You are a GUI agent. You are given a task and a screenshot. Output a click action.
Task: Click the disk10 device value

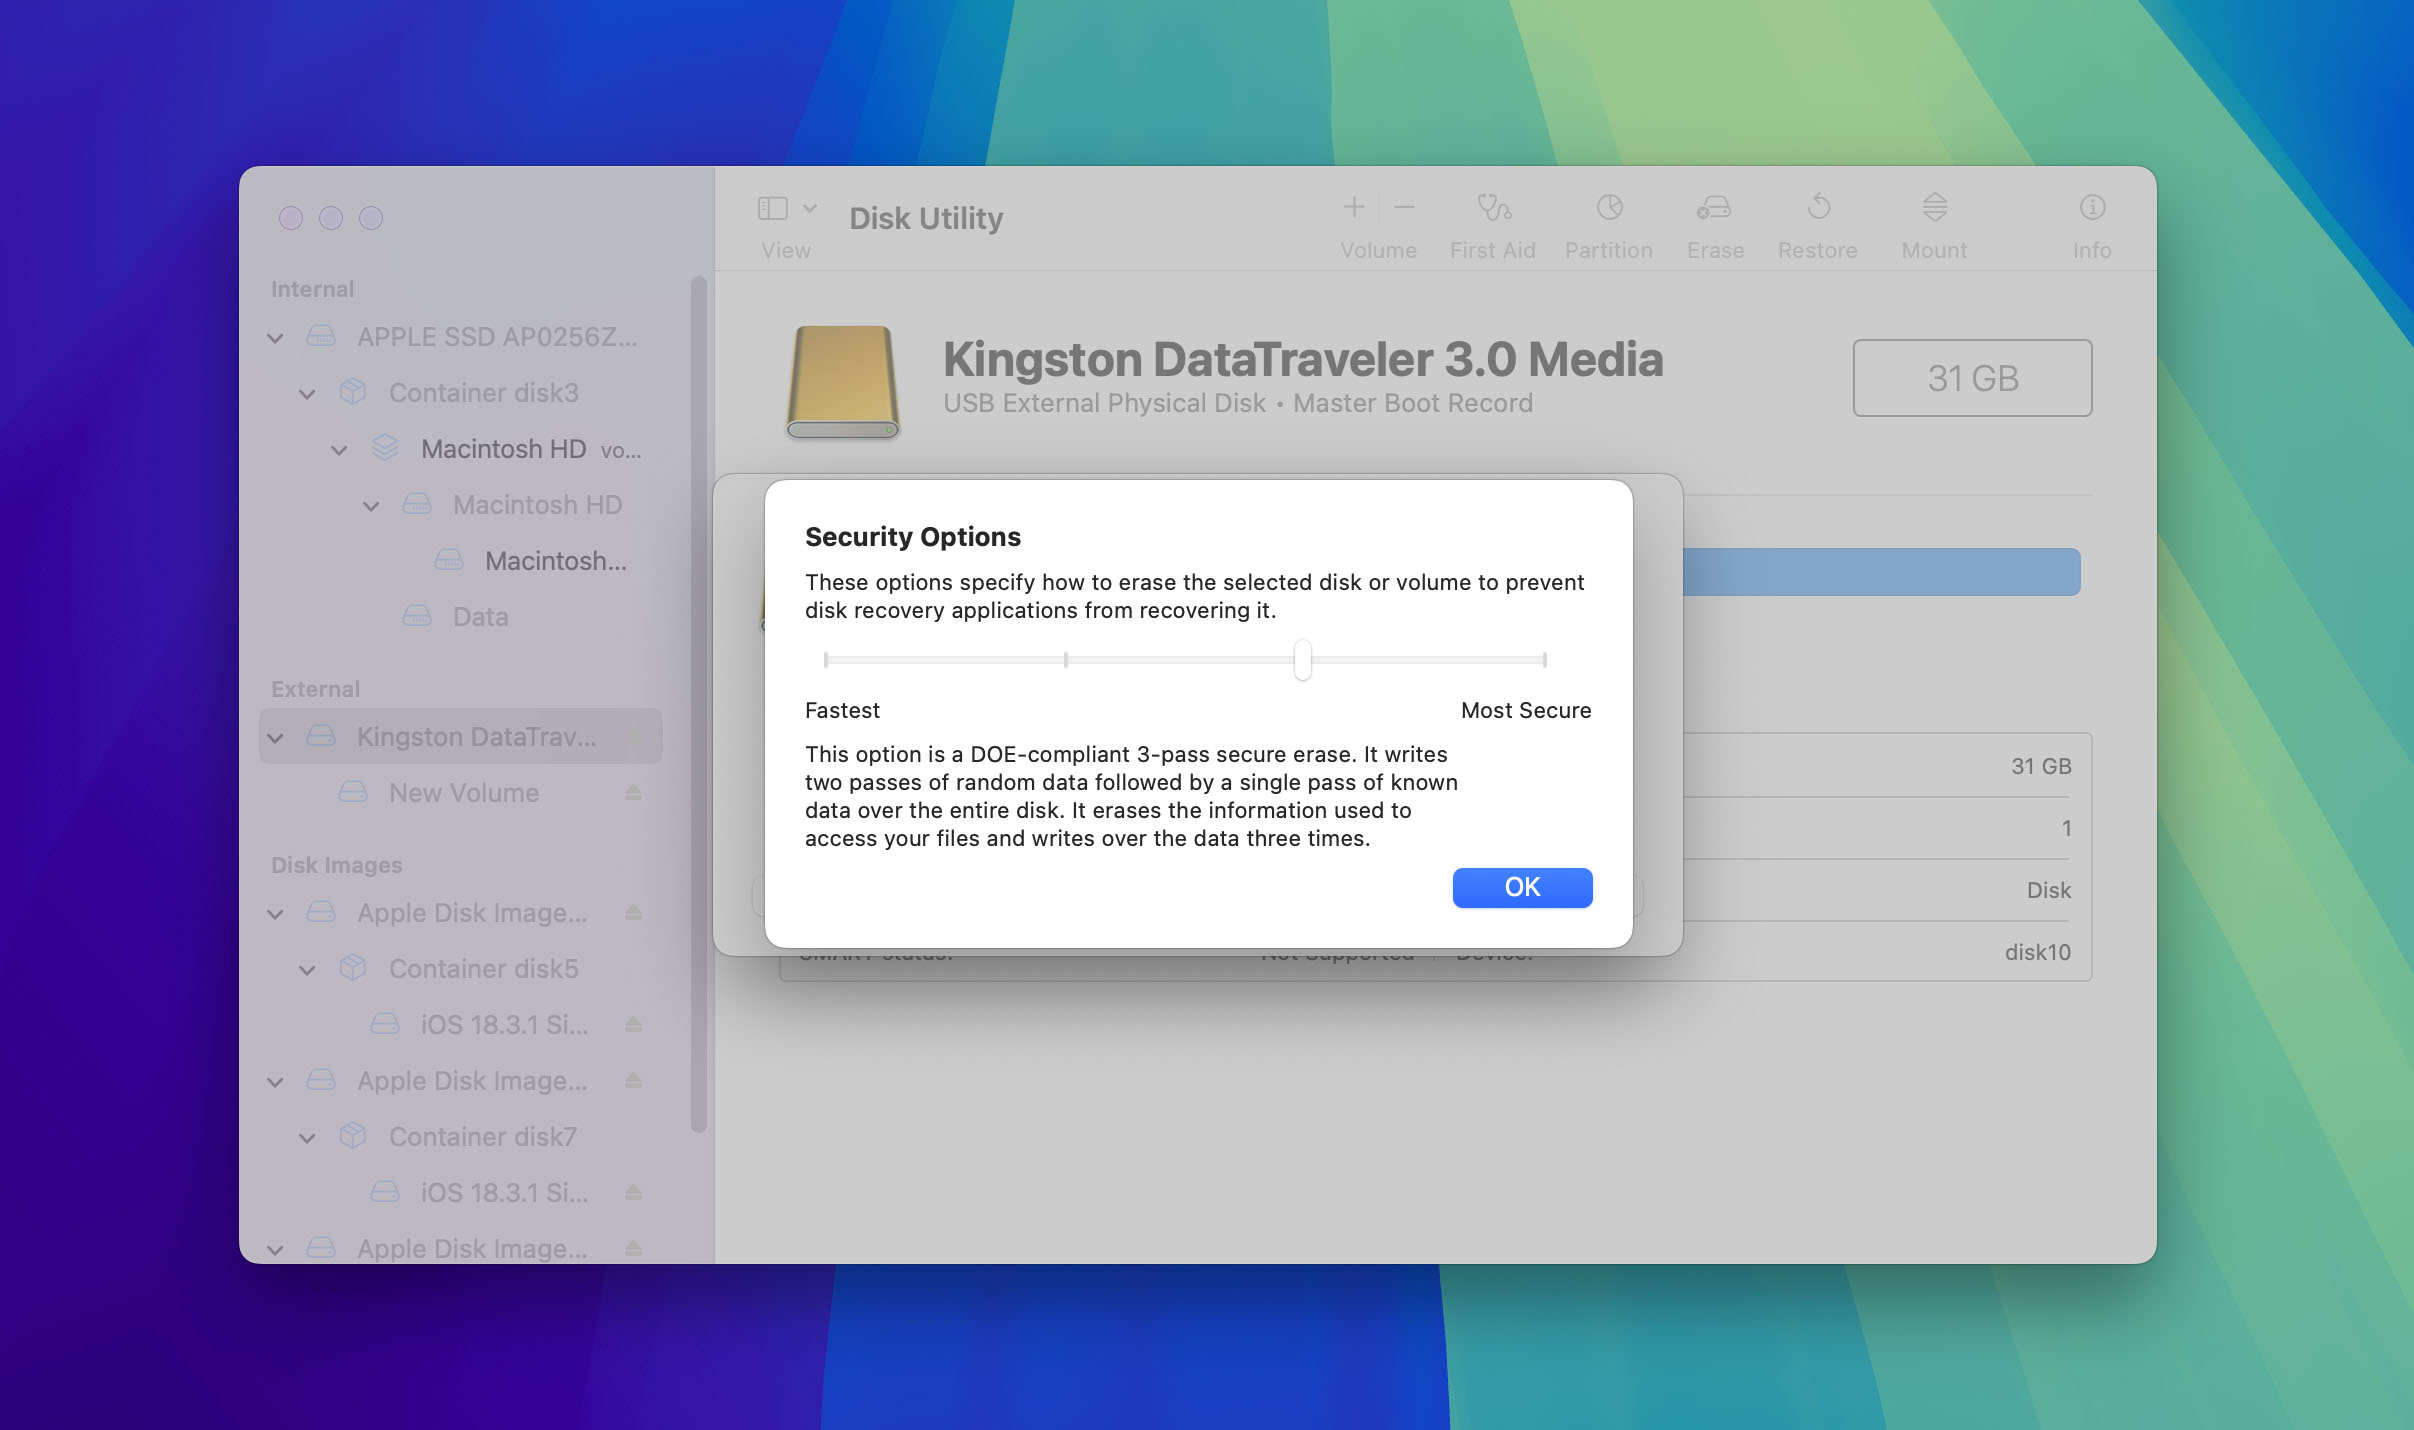2037,952
